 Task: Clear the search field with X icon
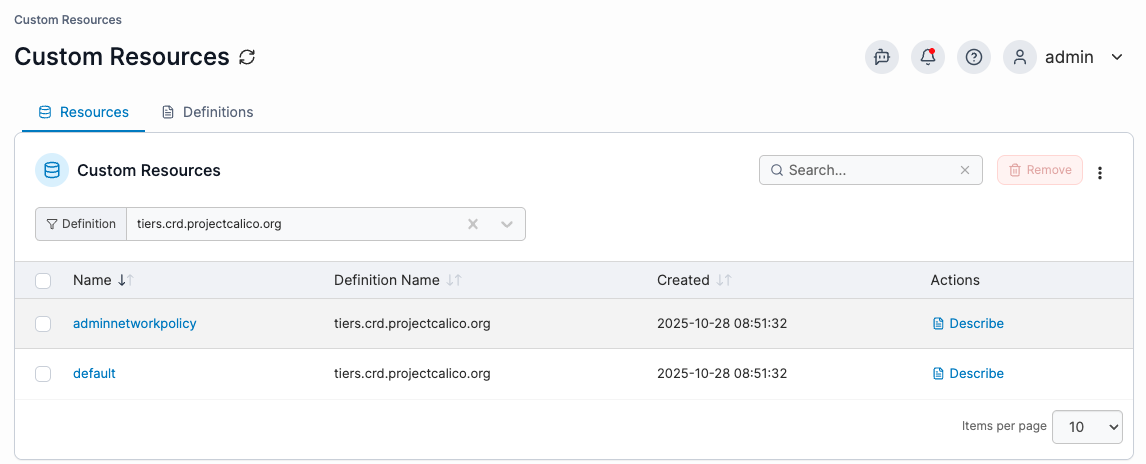(x=965, y=170)
